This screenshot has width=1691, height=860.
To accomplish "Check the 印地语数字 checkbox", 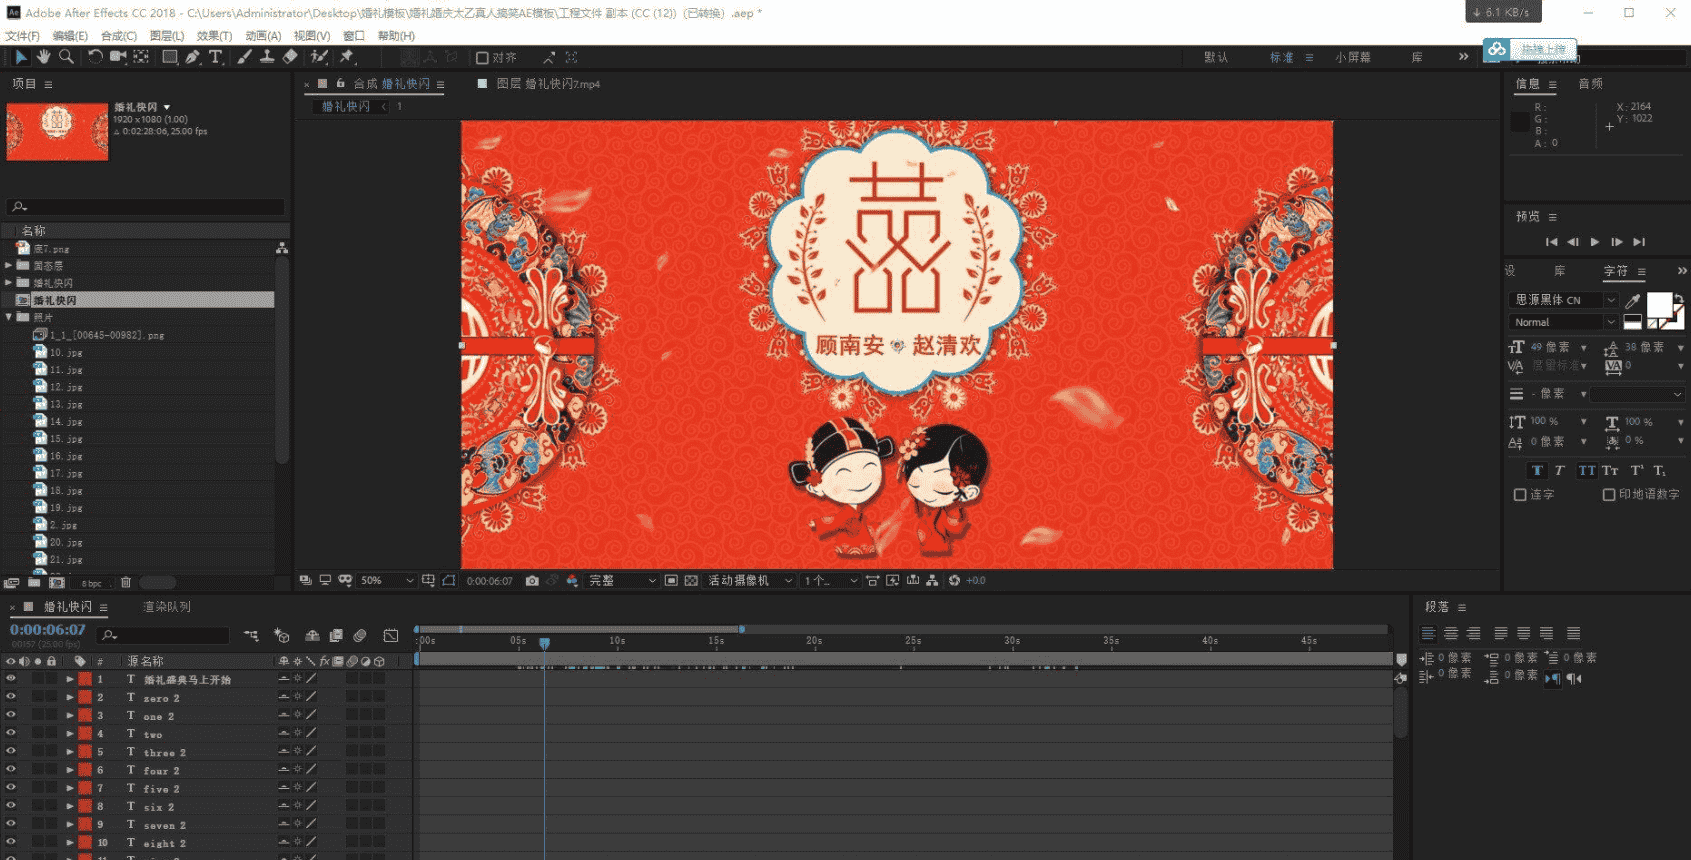I will coord(1609,494).
